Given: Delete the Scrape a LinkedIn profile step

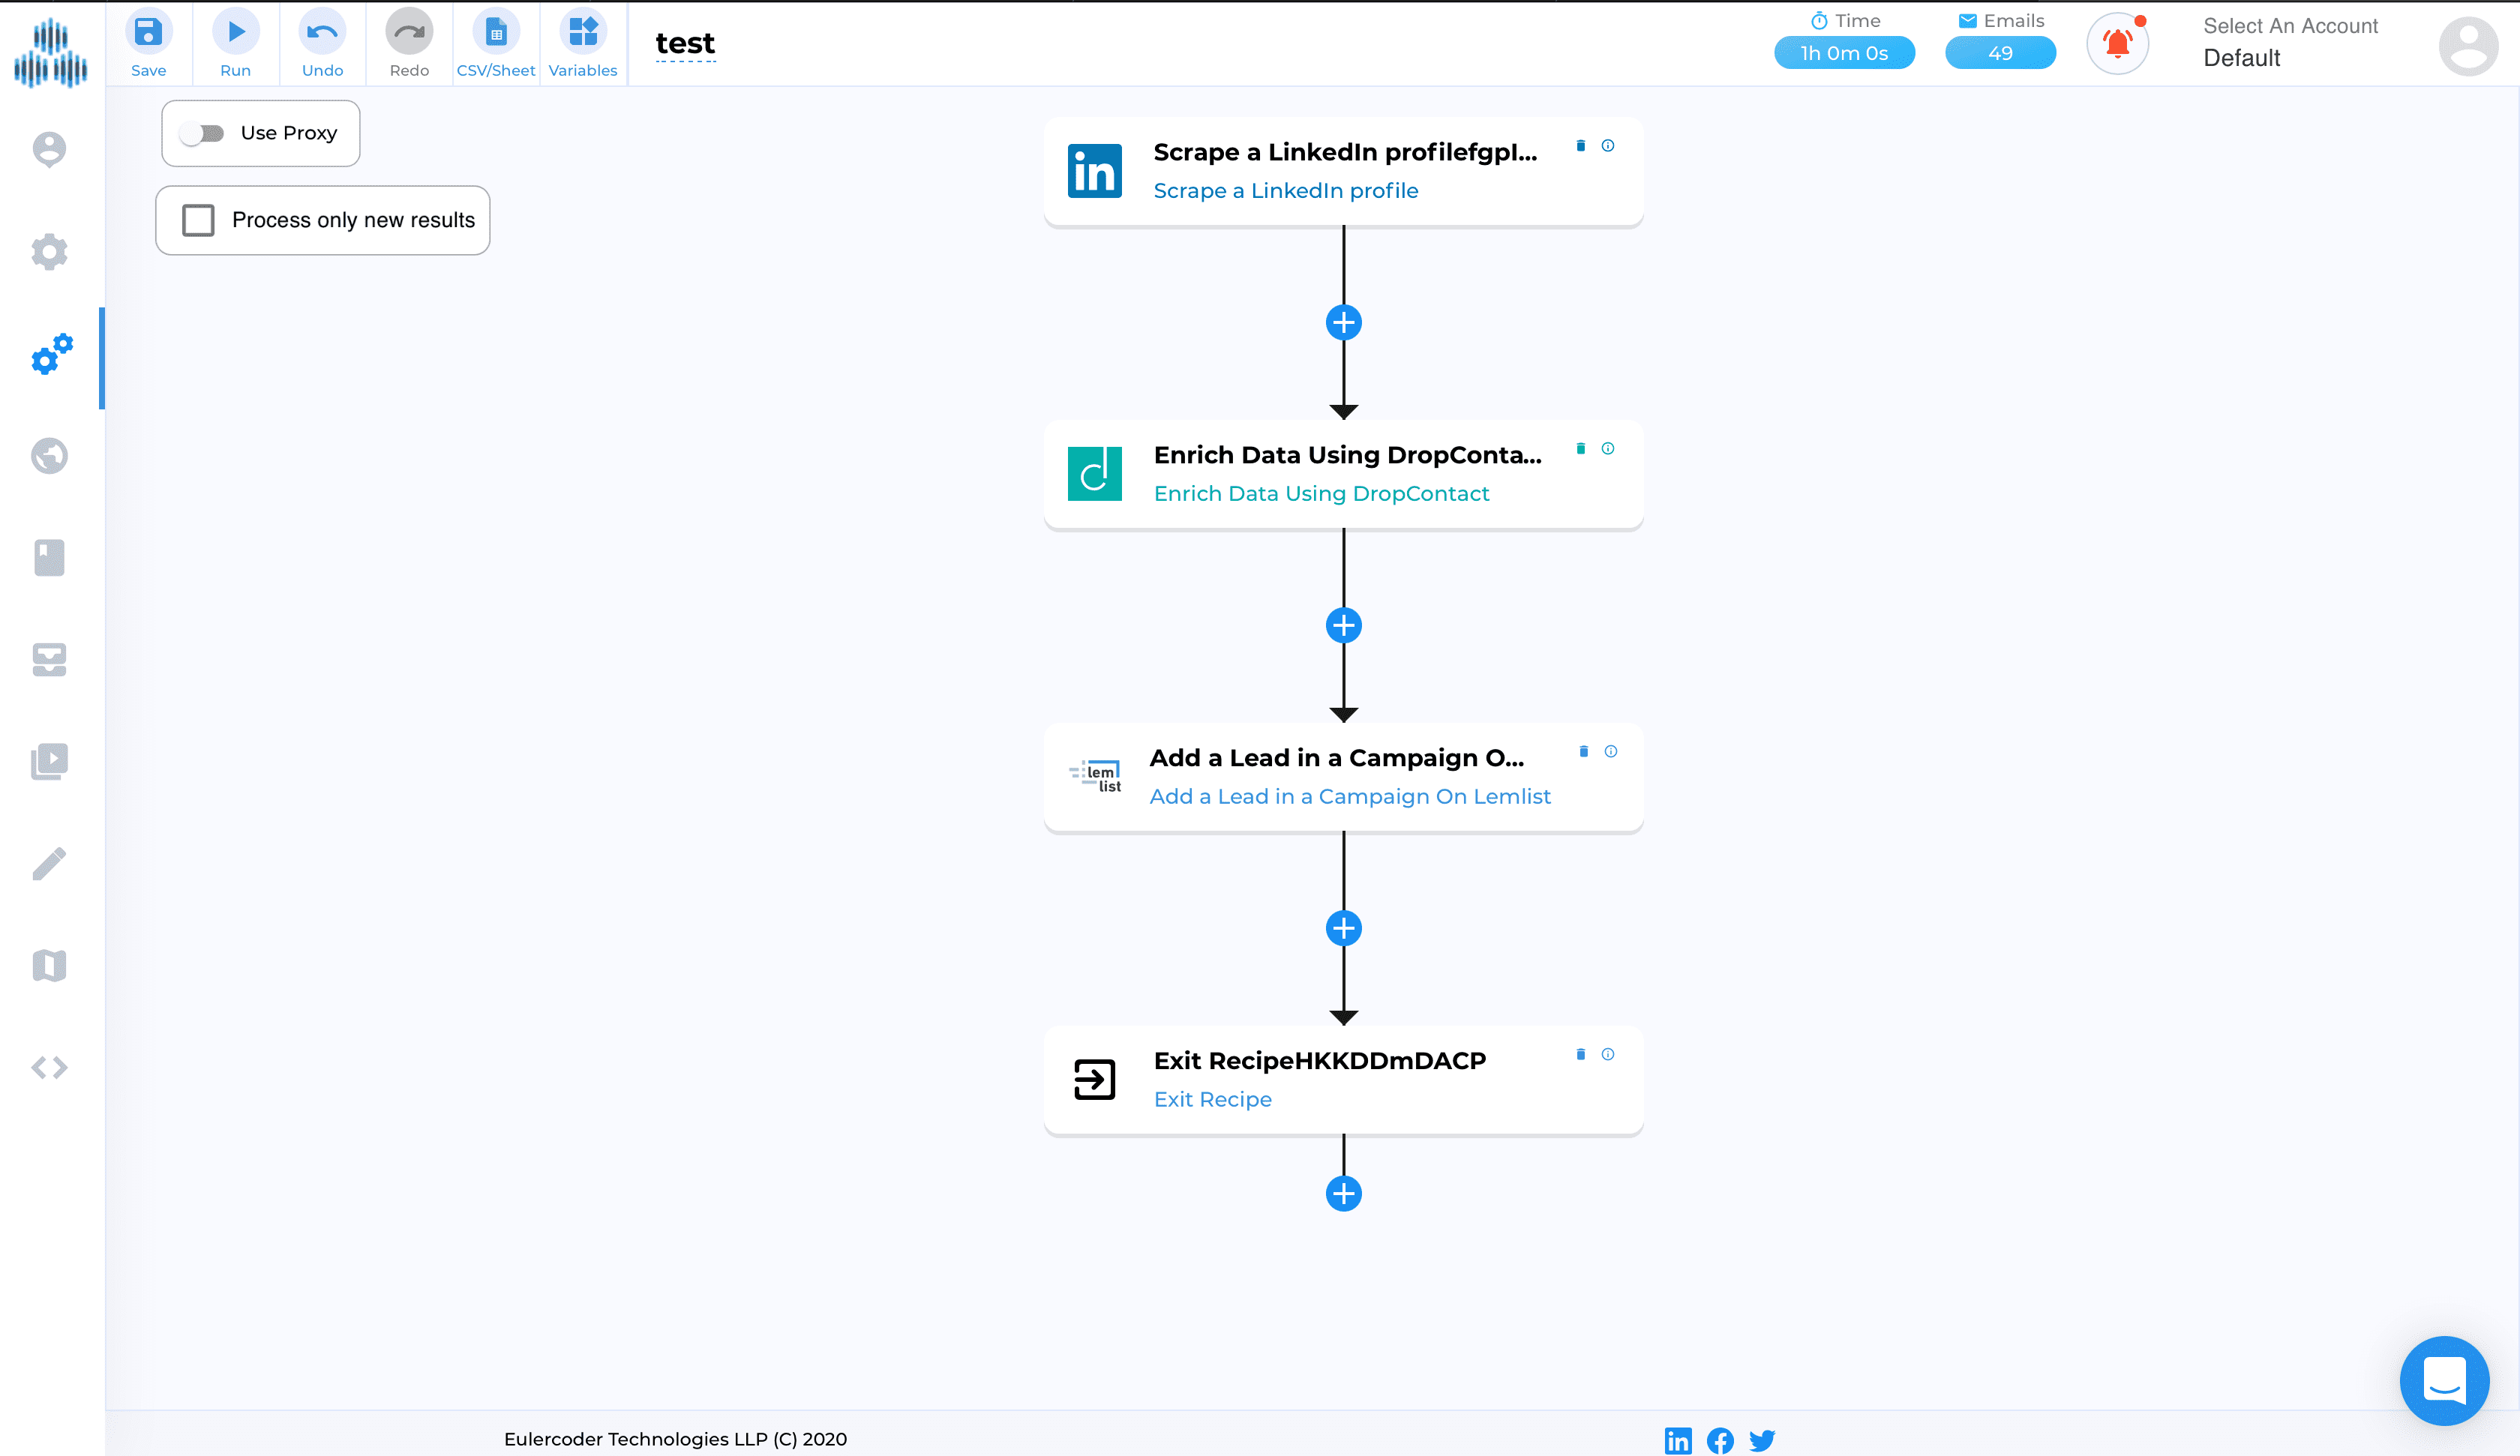Looking at the screenshot, I should click(x=1581, y=146).
